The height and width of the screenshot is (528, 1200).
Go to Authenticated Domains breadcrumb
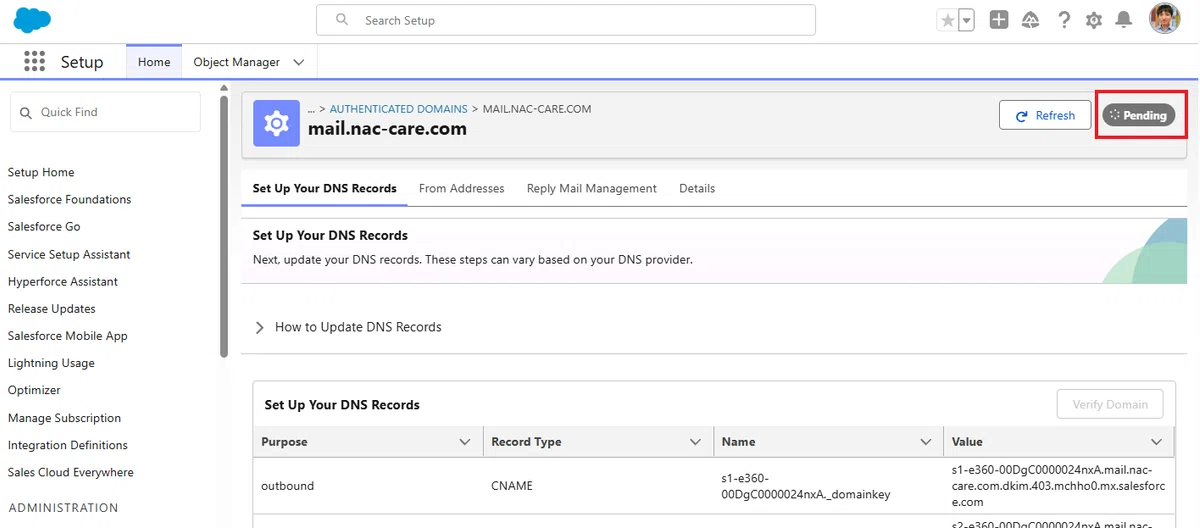pyautogui.click(x=399, y=108)
